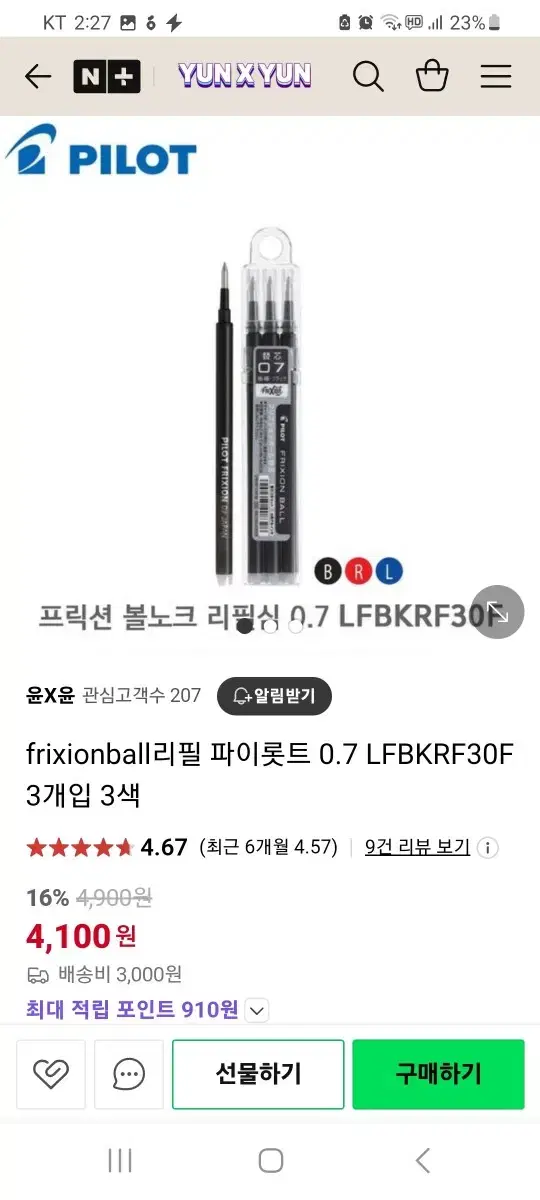Tap the back arrow icon
This screenshot has width=540, height=1200.
(38, 76)
